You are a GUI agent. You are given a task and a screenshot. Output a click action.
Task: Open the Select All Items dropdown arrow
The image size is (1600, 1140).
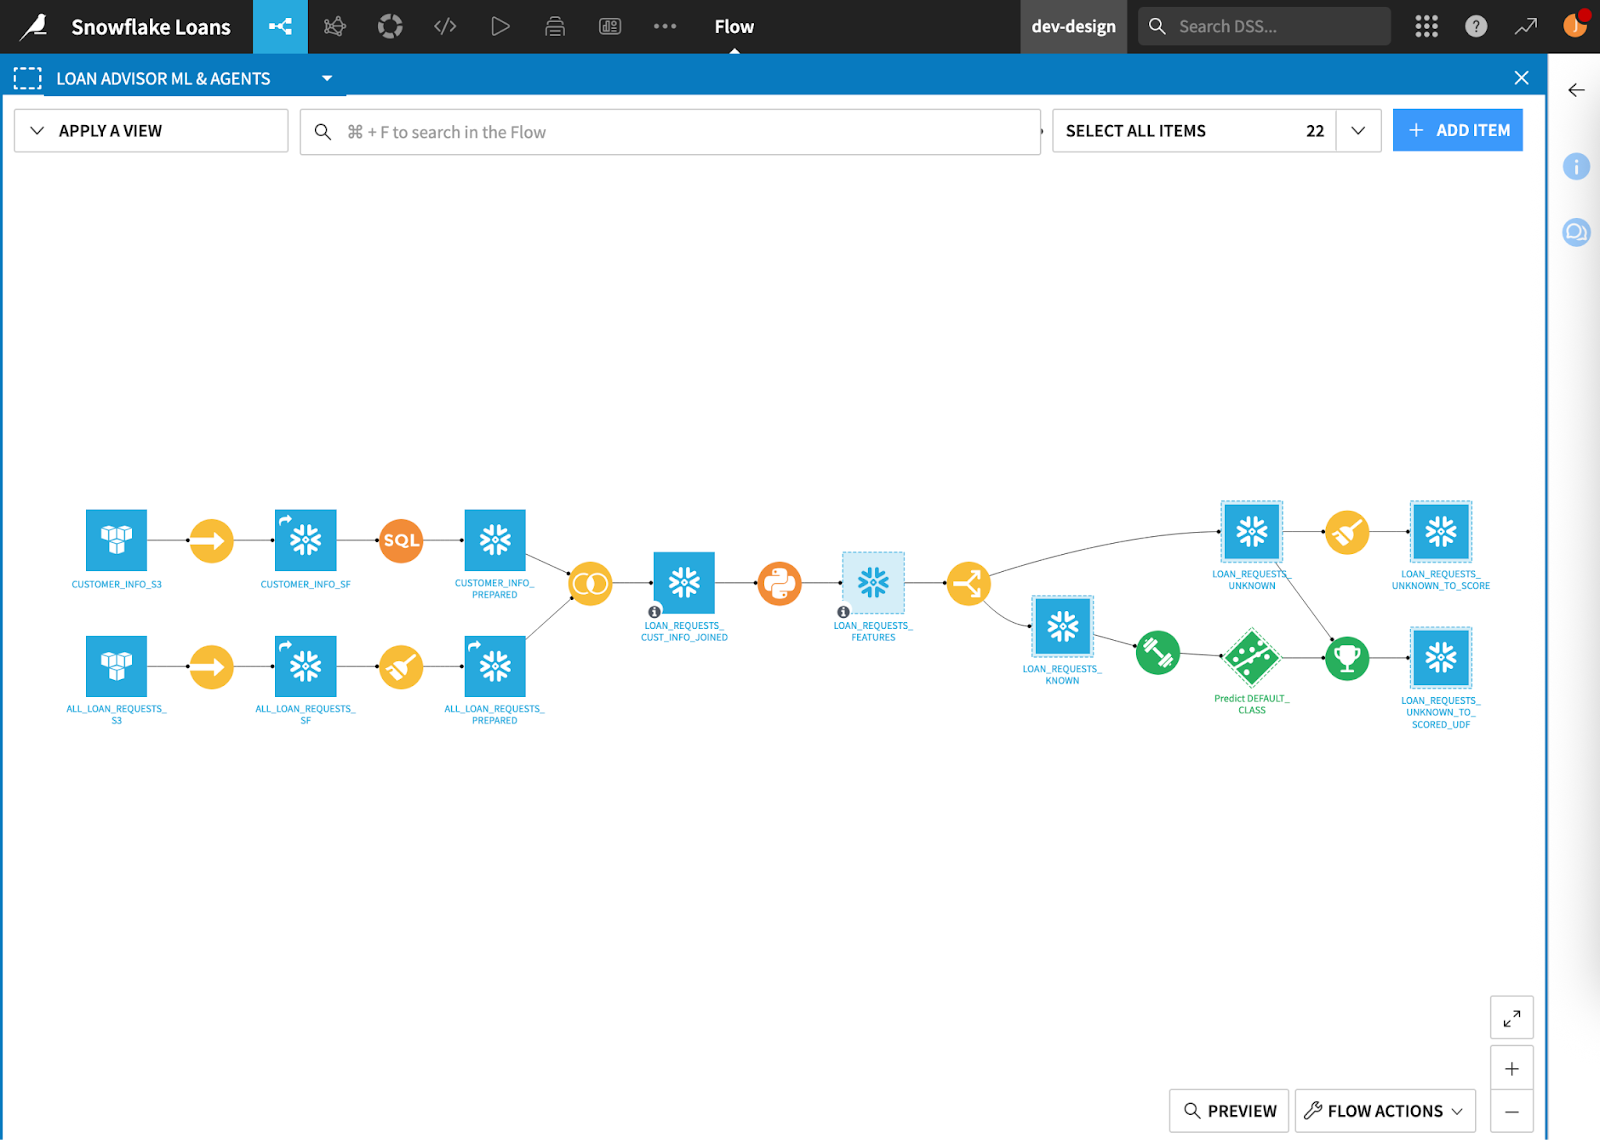[1358, 131]
